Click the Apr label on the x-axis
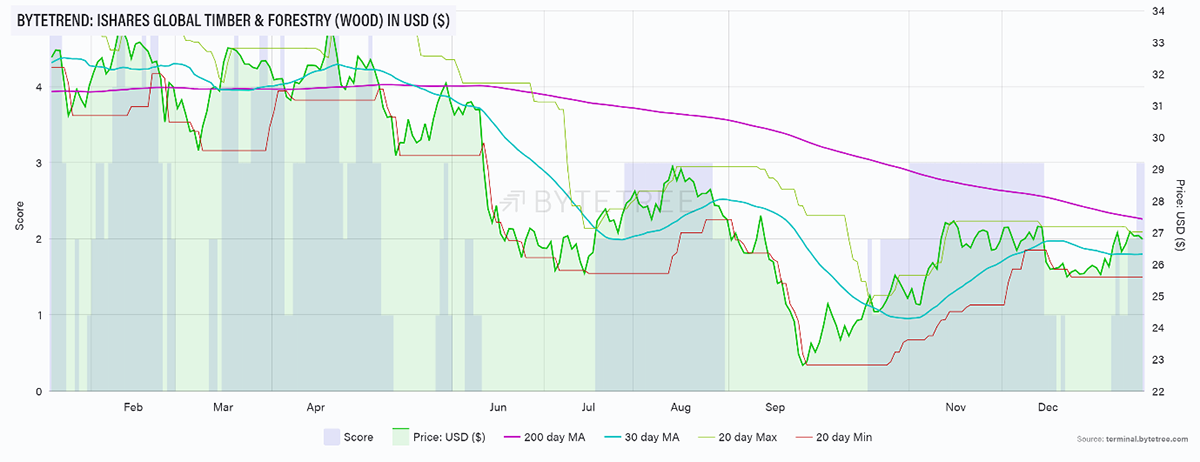This screenshot has height=462, width=1200. tap(316, 408)
